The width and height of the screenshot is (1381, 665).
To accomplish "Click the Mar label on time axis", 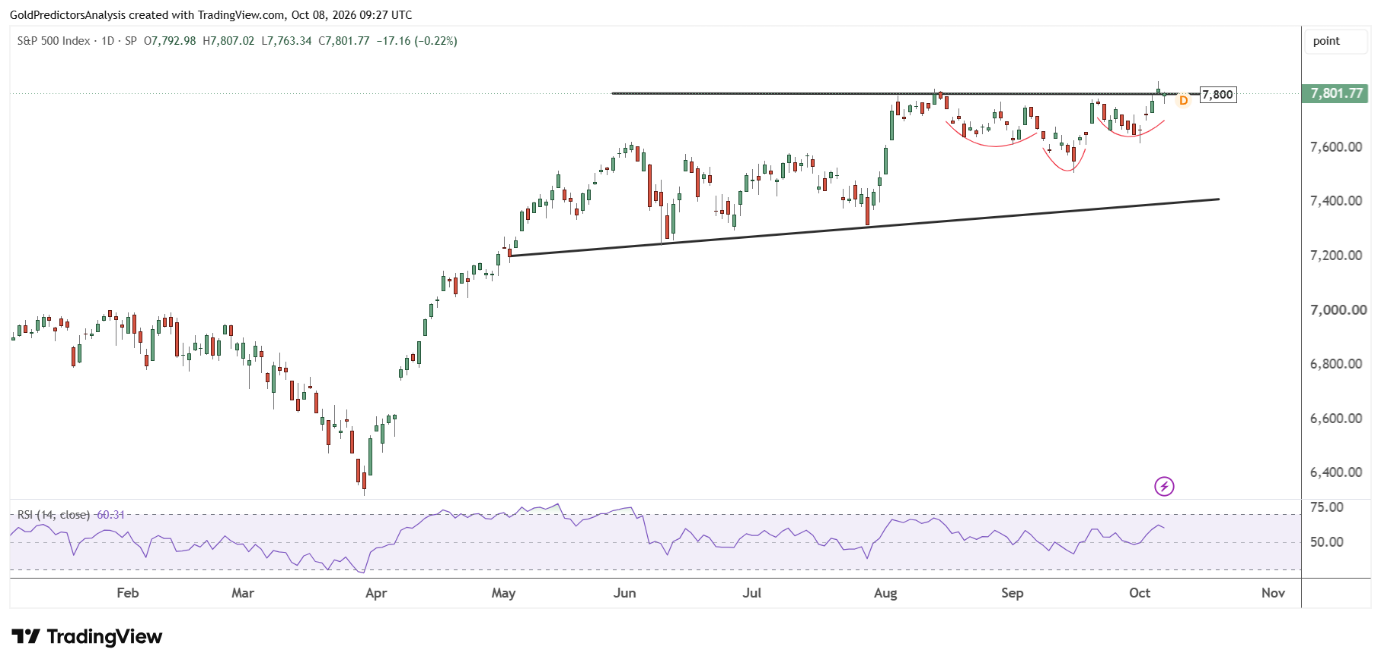I will [x=243, y=593].
